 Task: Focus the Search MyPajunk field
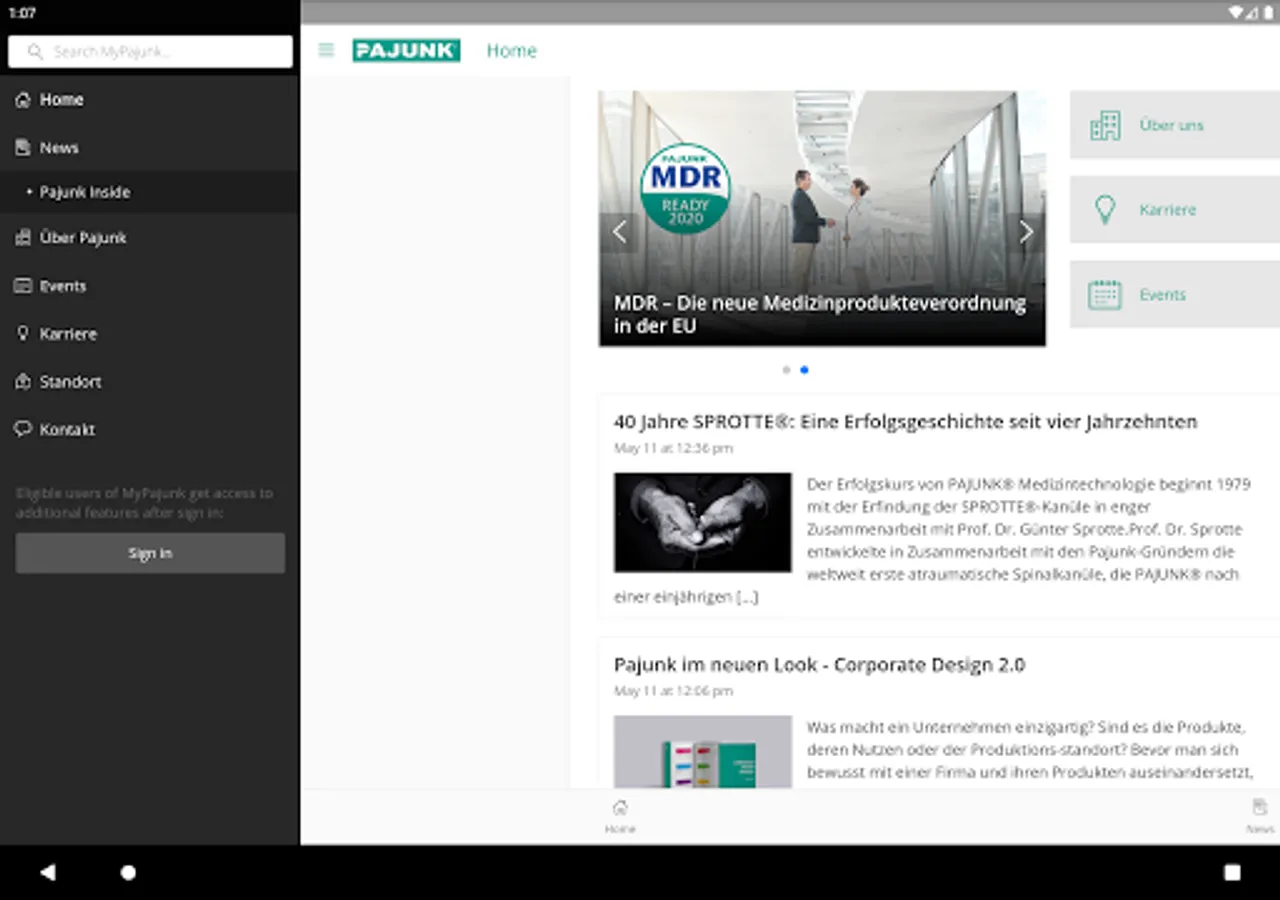[x=150, y=51]
